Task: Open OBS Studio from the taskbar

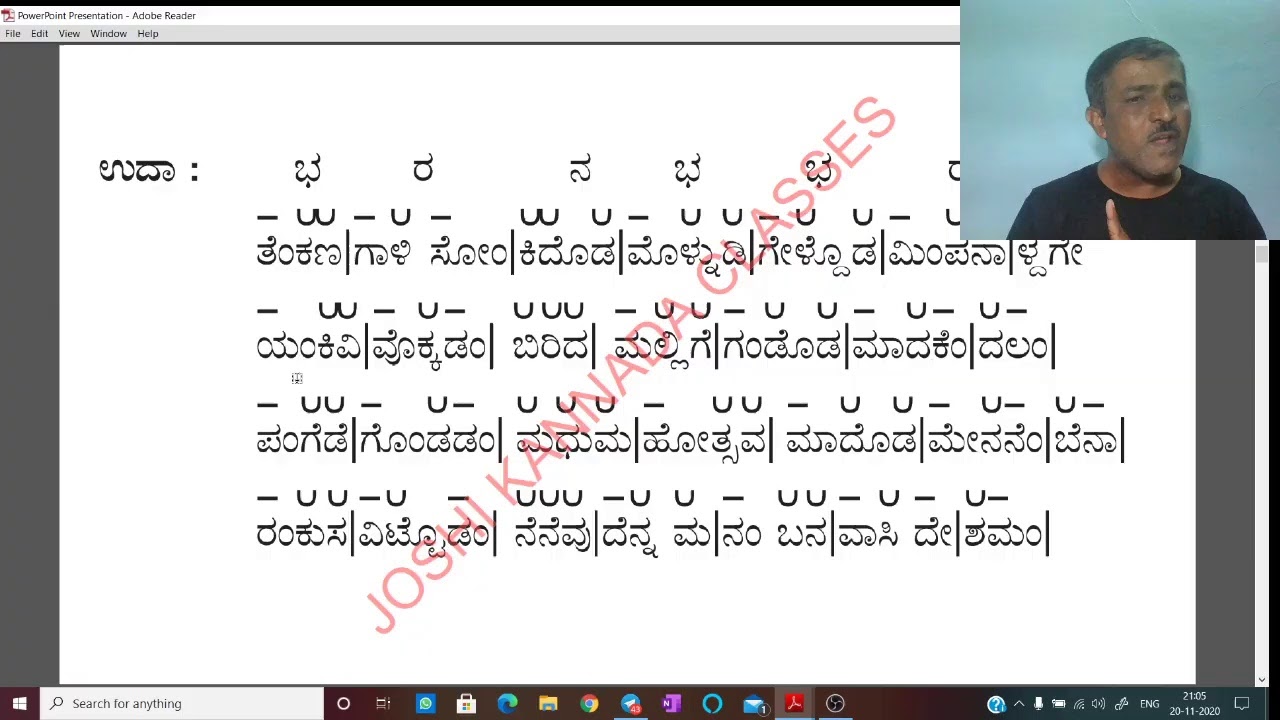Action: click(835, 703)
